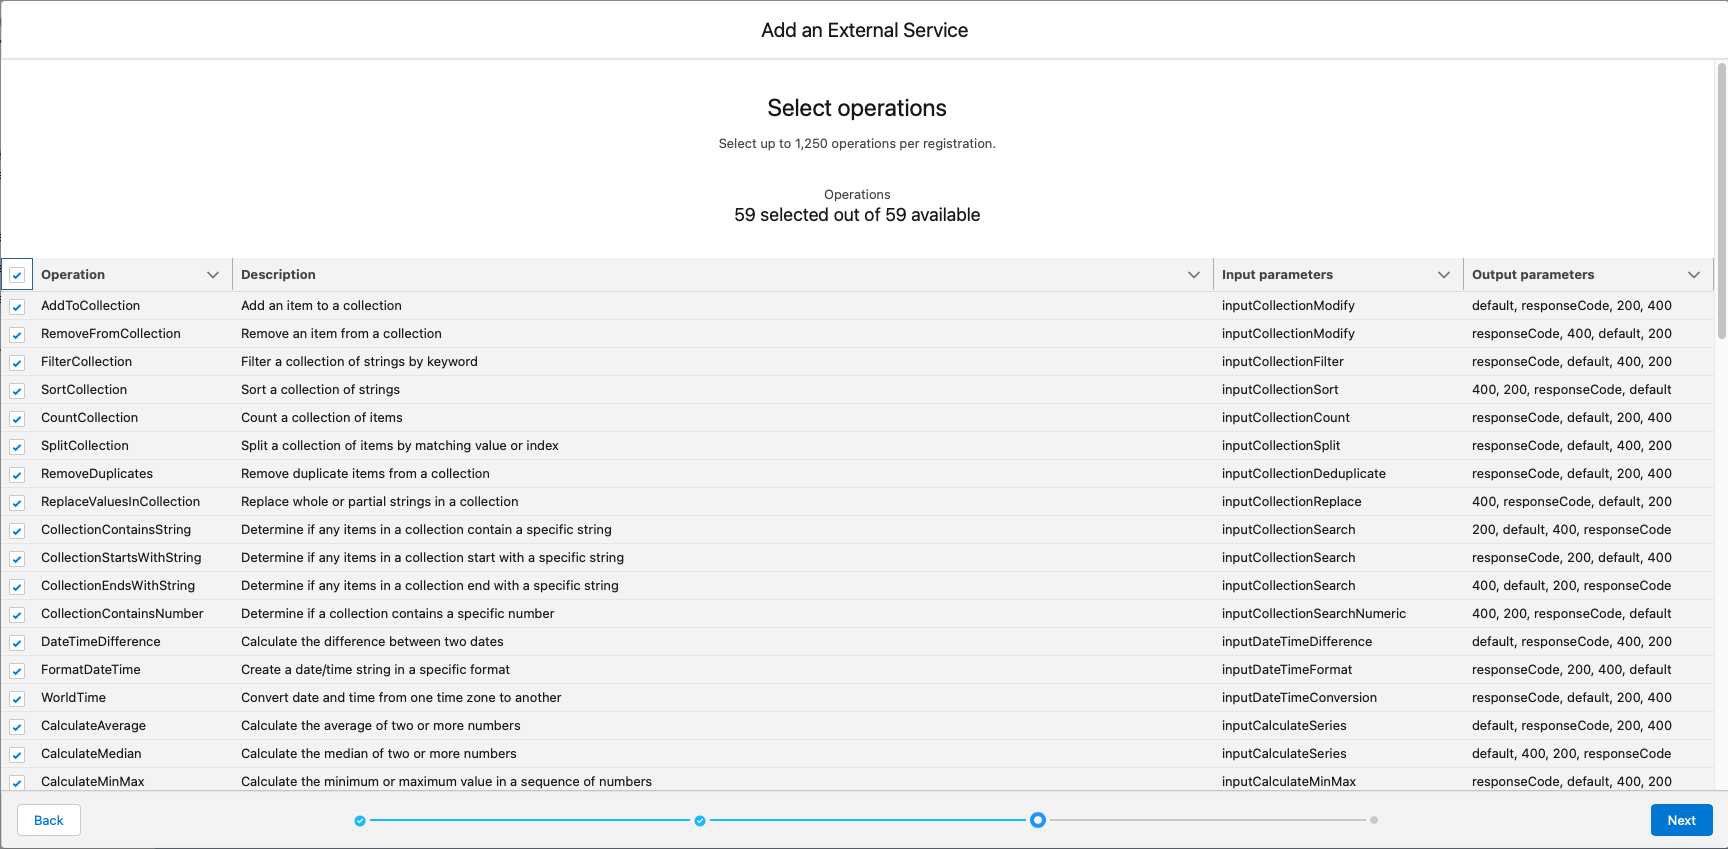This screenshot has width=1728, height=849.
Task: Uncheck the CalculateMinMax operation
Action: (x=17, y=782)
